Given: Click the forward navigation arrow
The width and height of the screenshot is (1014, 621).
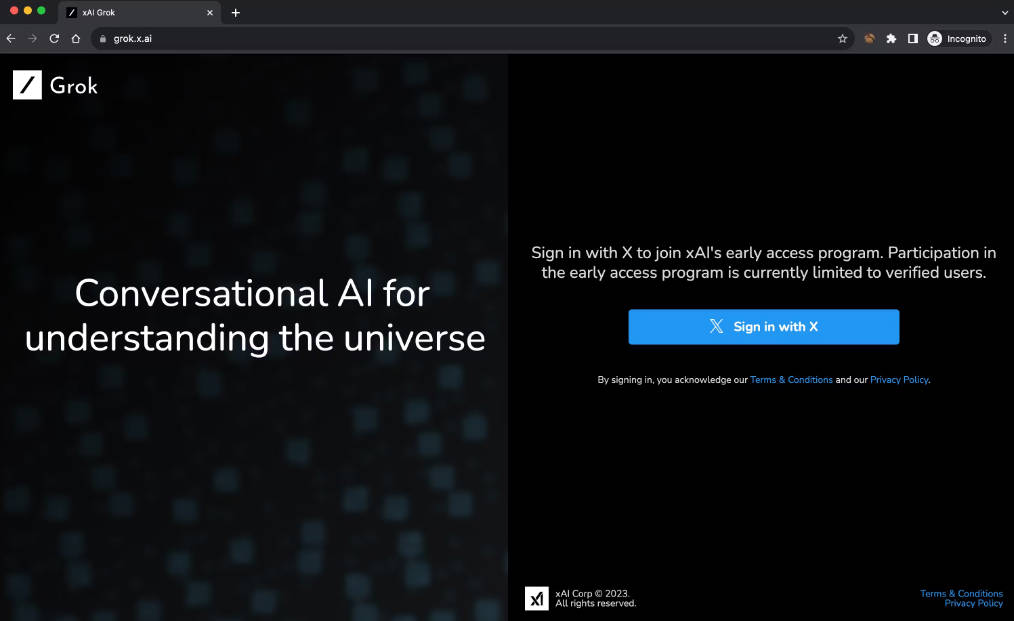Looking at the screenshot, I should pos(32,38).
